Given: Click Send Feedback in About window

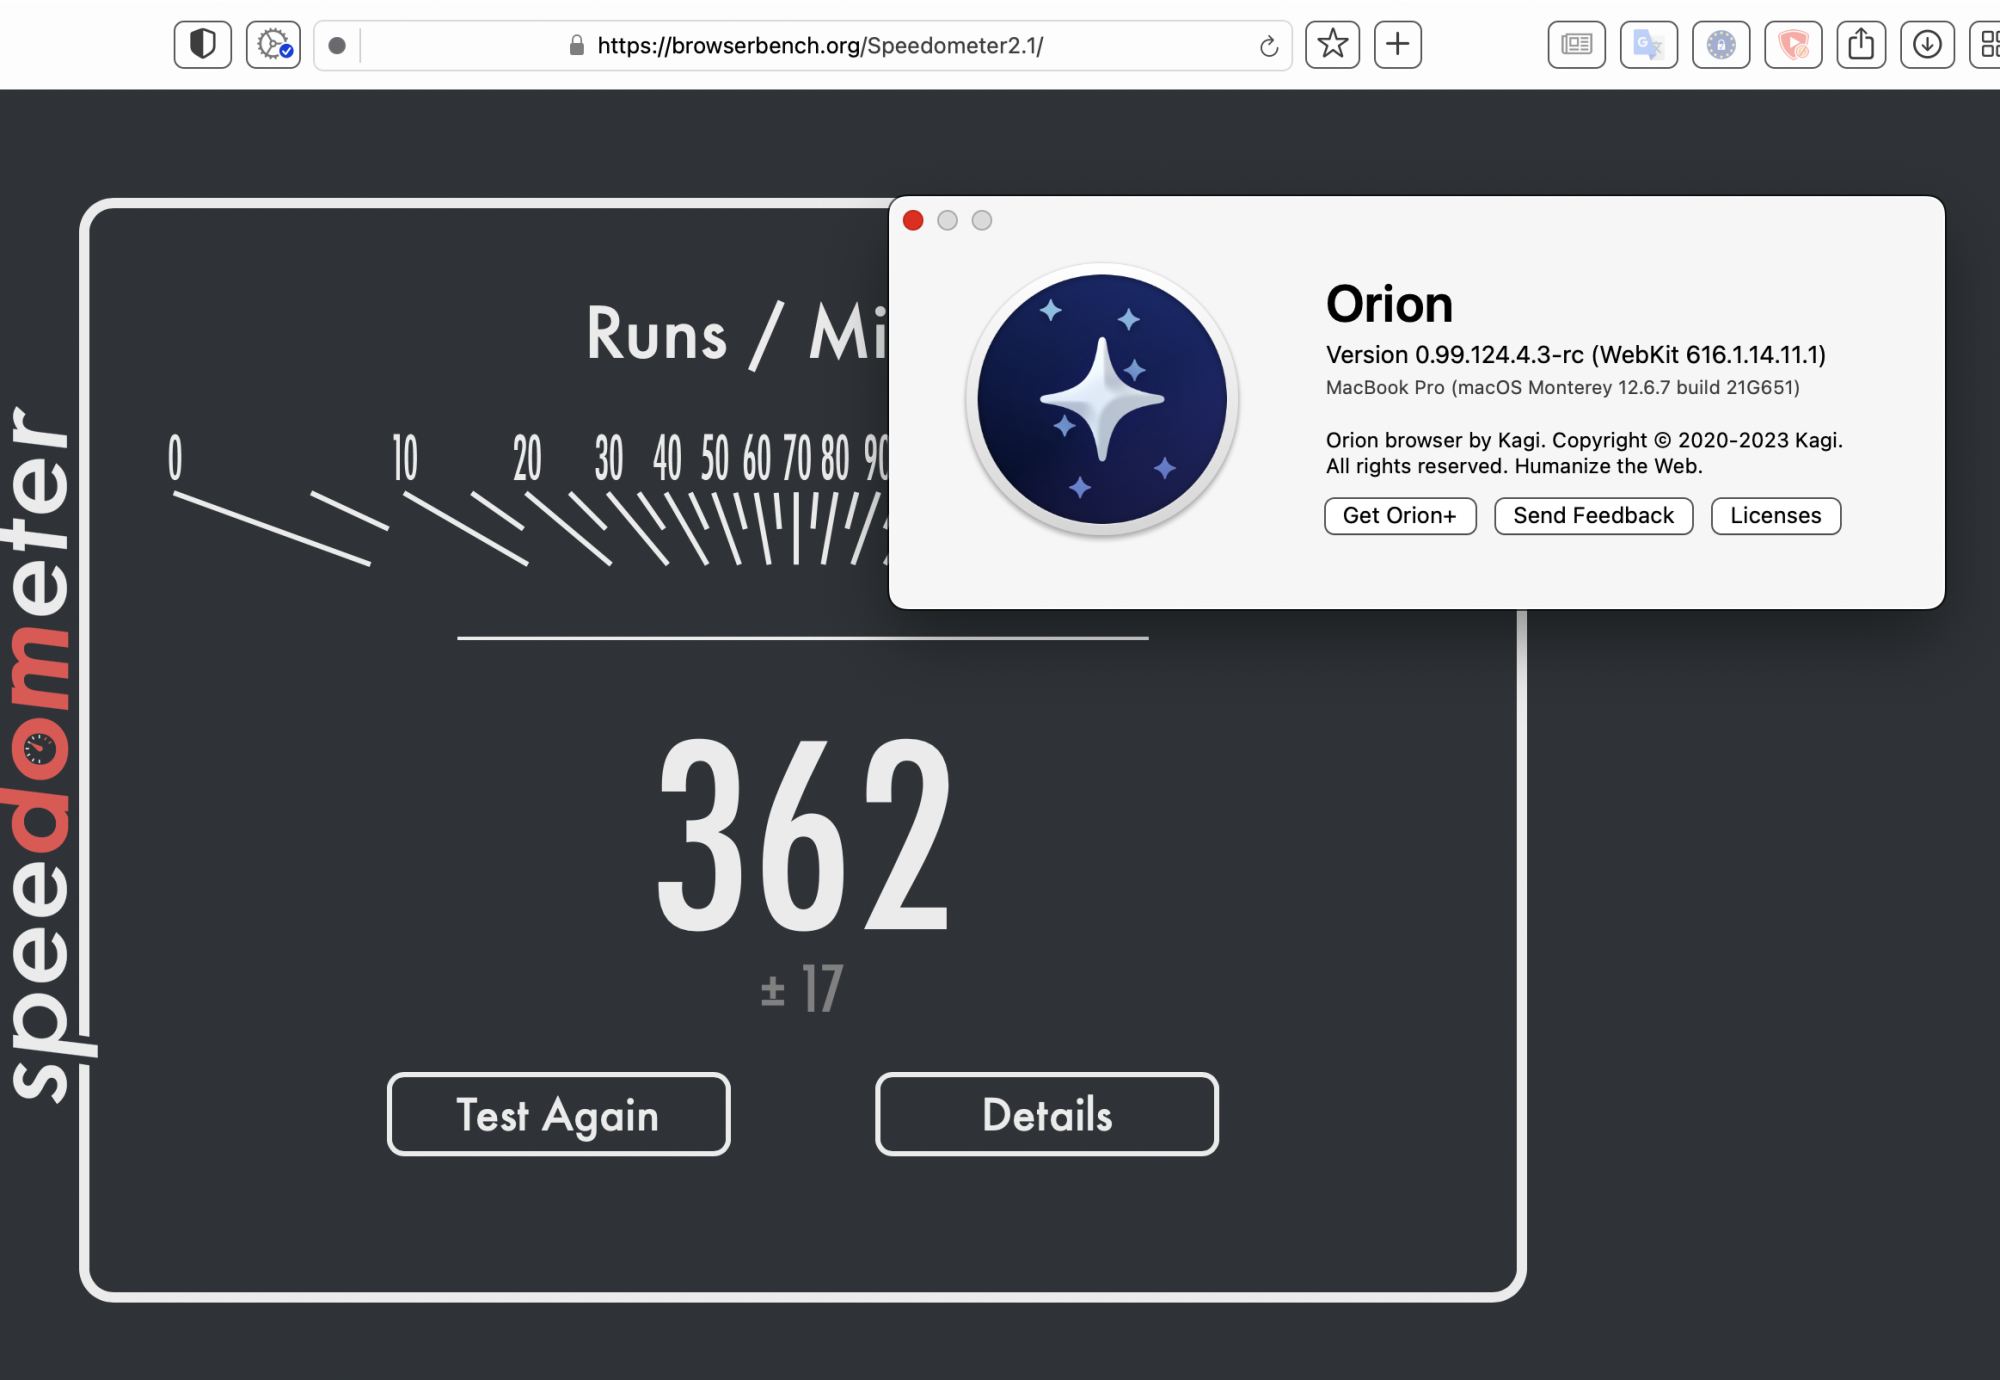Looking at the screenshot, I should click(1592, 516).
